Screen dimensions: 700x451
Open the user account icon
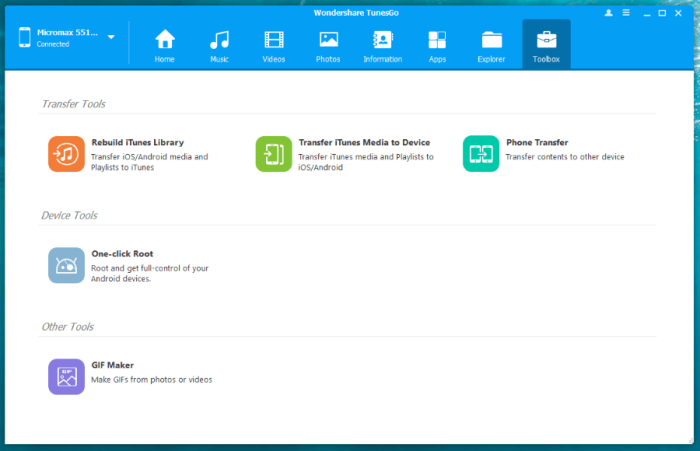[608, 13]
